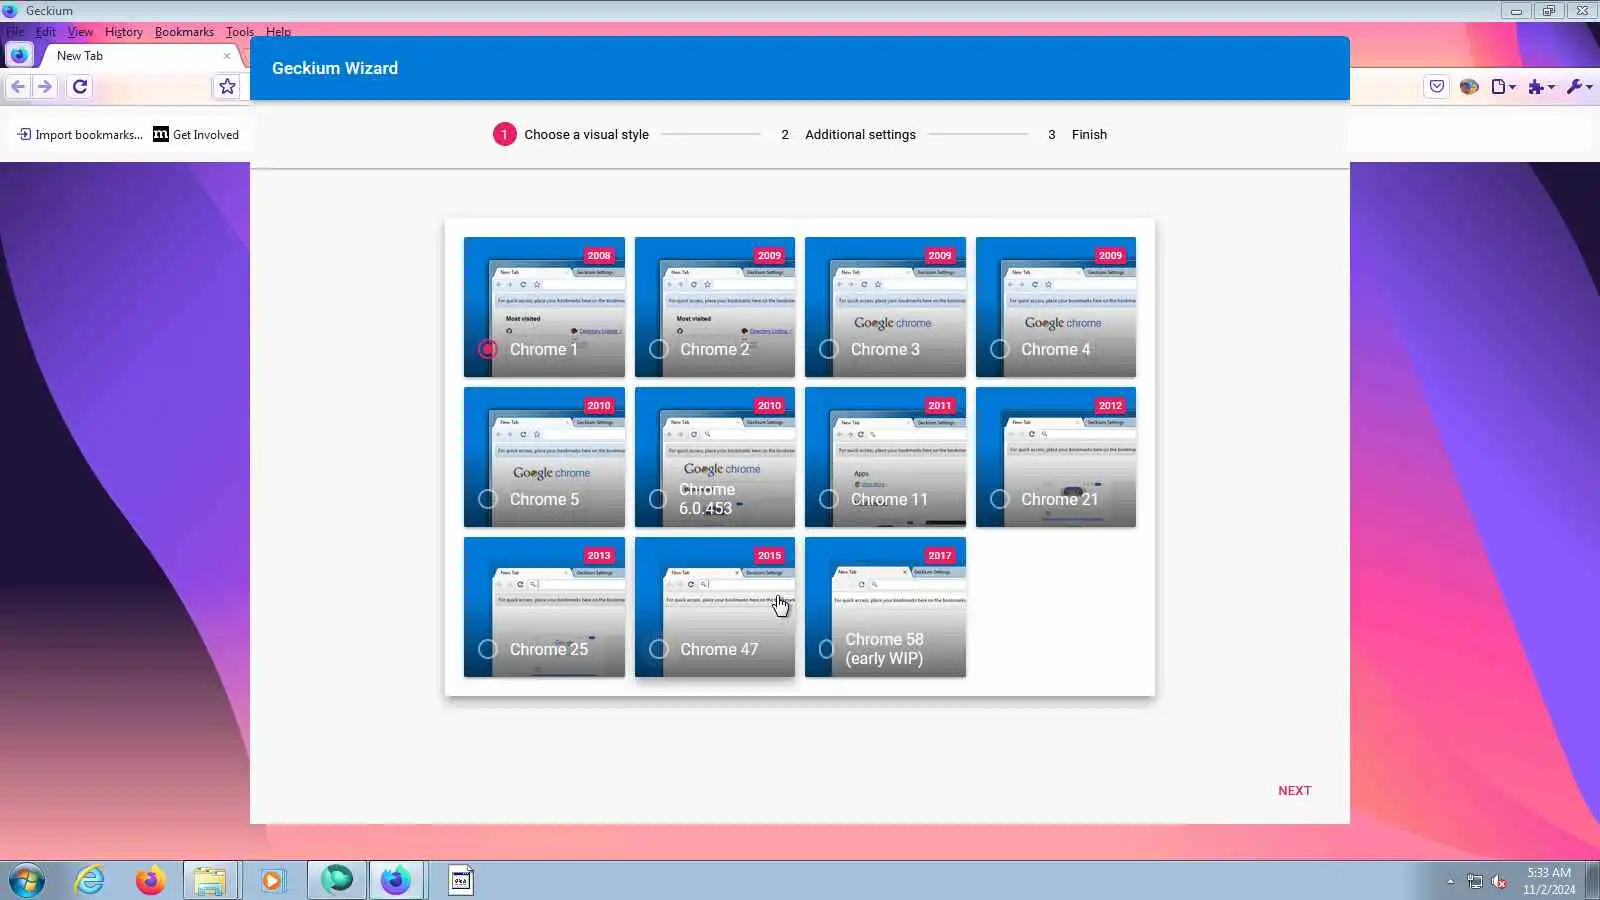Click the 2012 year badge on Chrome 21
The image size is (1600, 900).
[1110, 405]
